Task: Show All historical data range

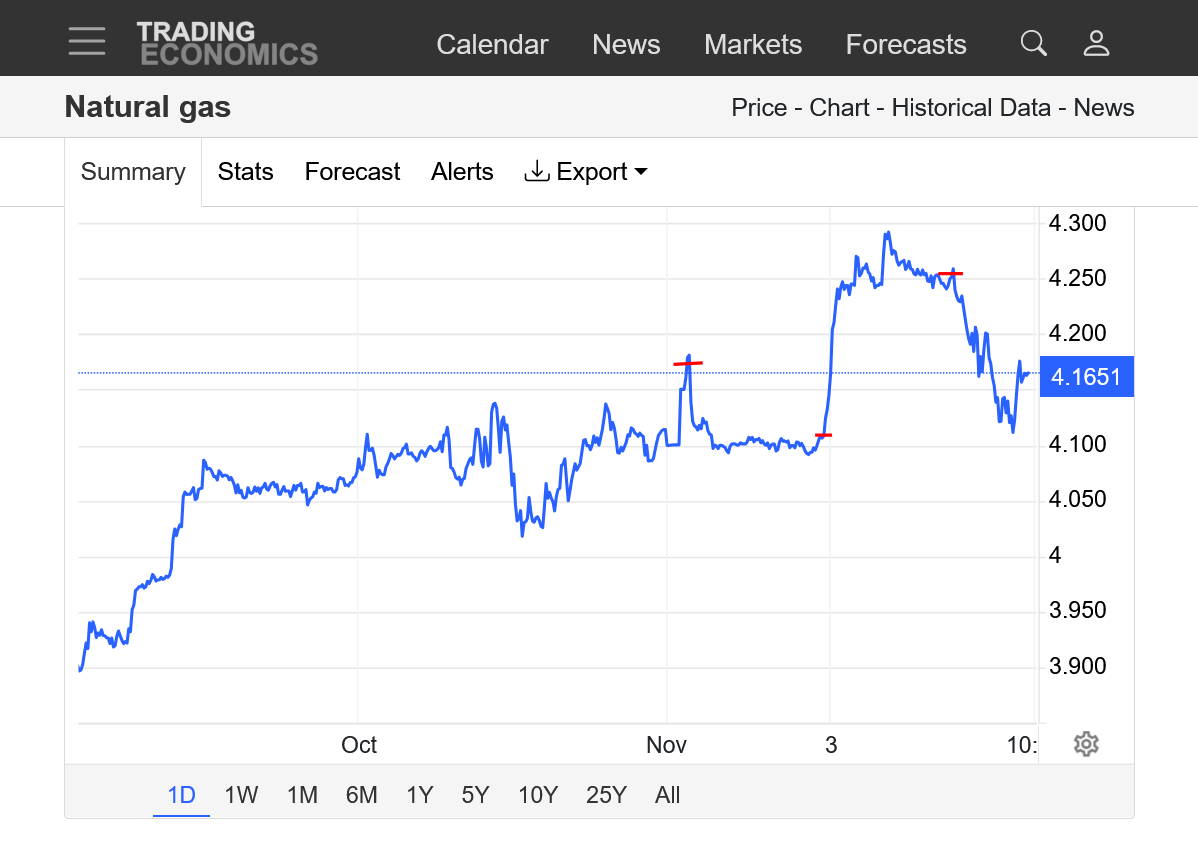Action: pos(667,795)
